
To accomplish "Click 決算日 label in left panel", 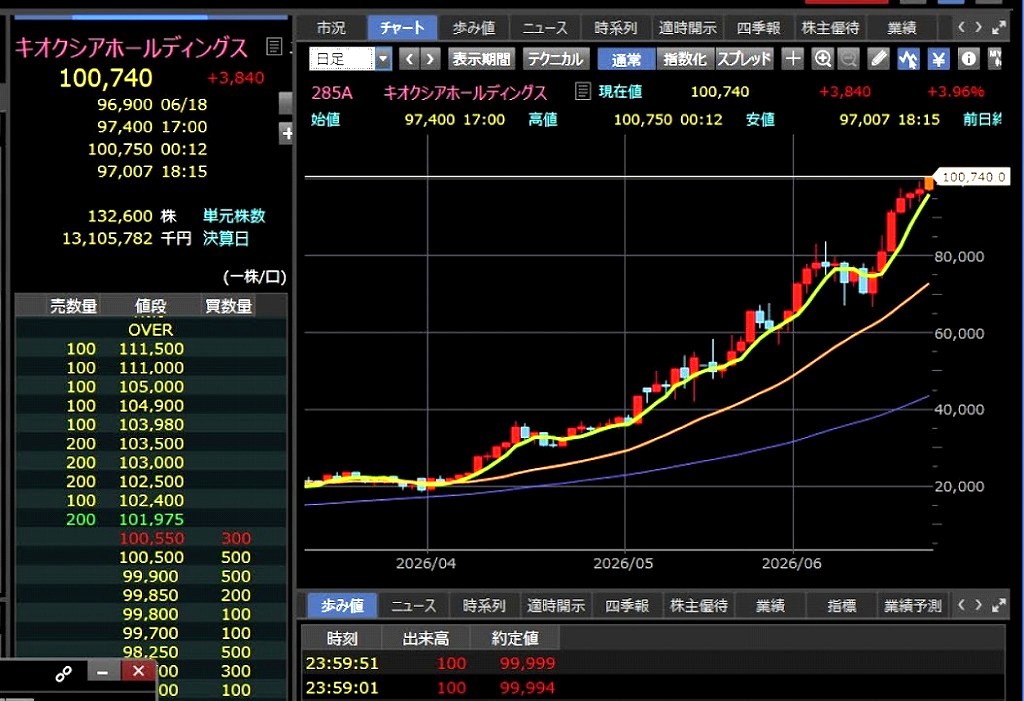I will pos(226,238).
